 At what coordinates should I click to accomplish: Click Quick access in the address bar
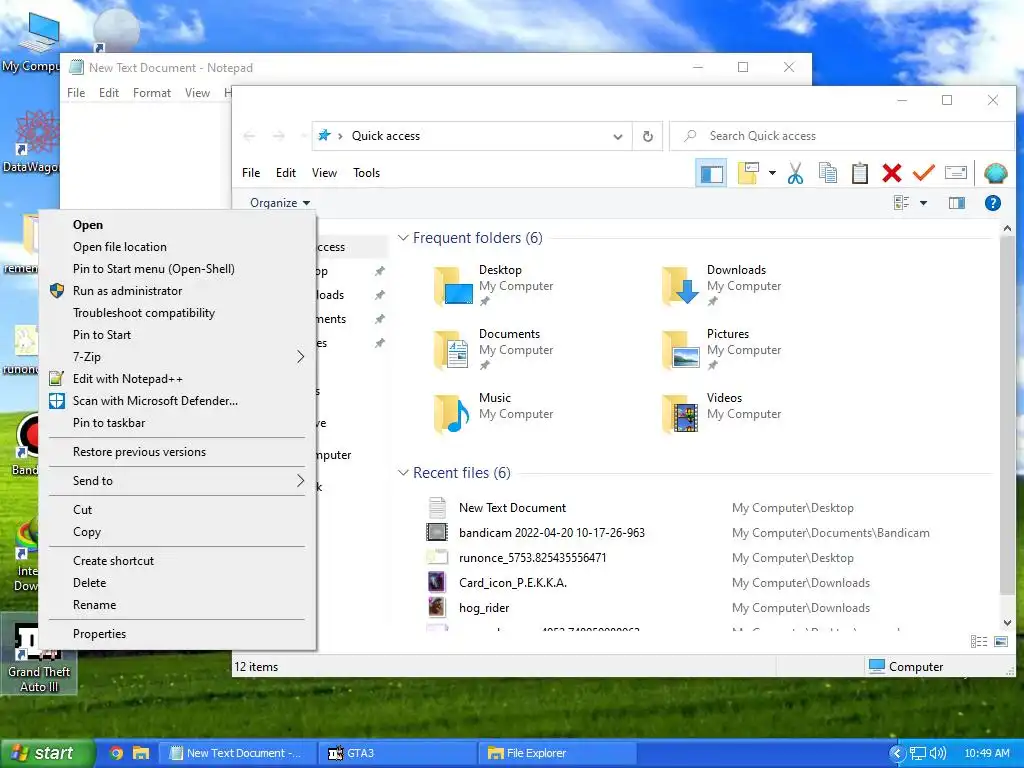385,136
